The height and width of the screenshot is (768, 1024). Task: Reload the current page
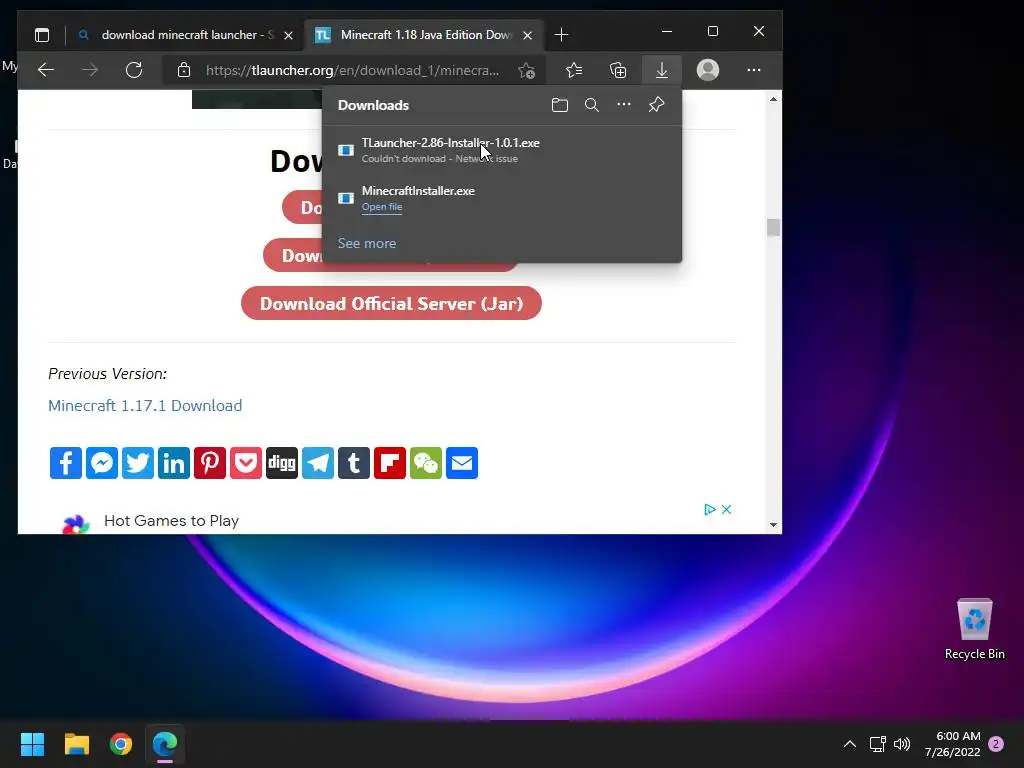pos(134,70)
